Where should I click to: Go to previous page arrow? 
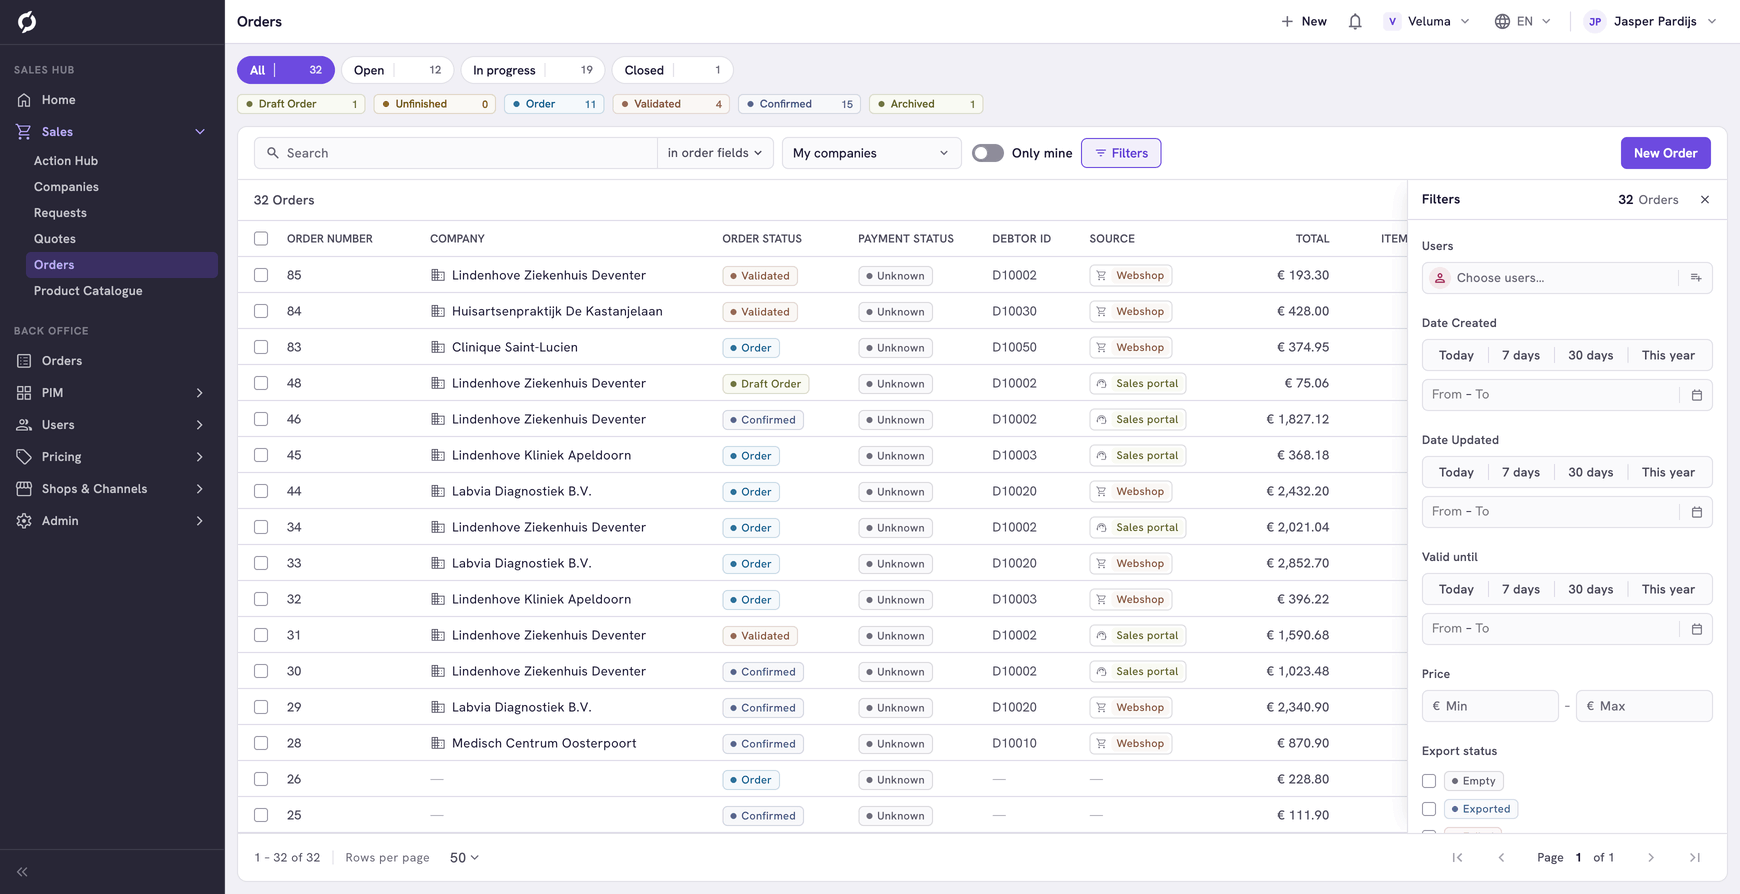1501,858
